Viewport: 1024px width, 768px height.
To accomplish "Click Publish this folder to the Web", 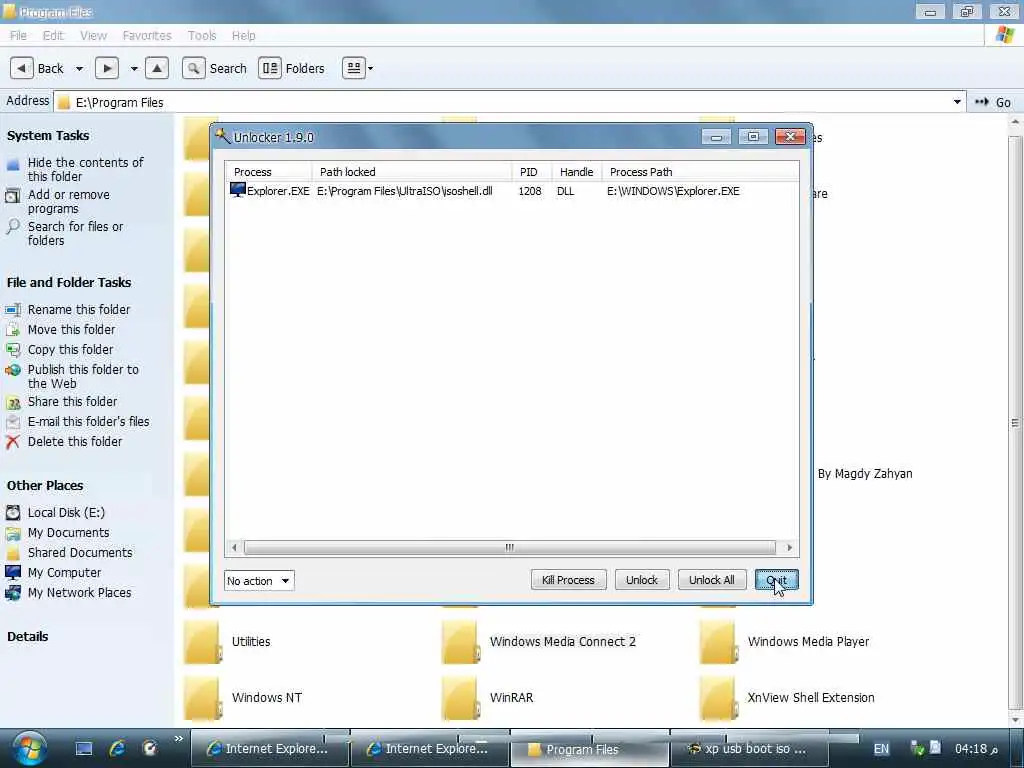I will click(x=83, y=376).
